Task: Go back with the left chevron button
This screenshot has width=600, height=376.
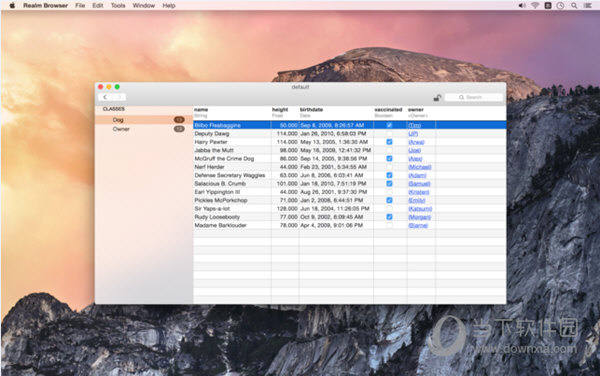Action: coord(105,97)
